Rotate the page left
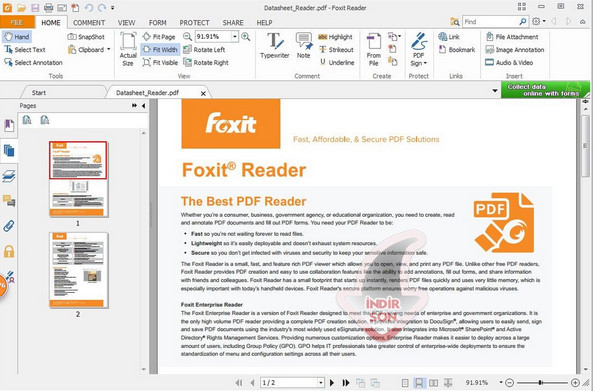The height and width of the screenshot is (391, 593). pos(204,50)
